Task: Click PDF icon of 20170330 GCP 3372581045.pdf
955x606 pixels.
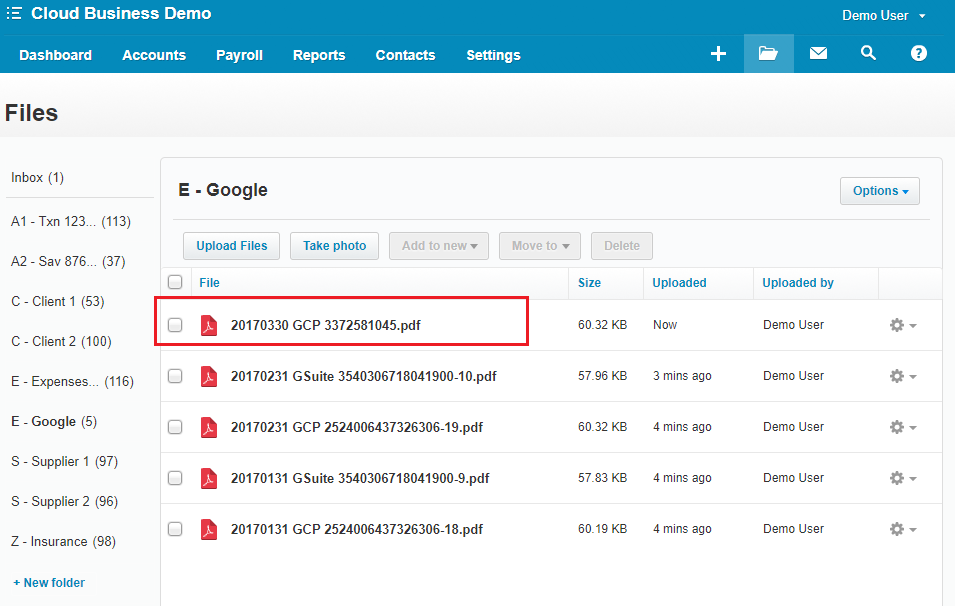Action: (x=209, y=325)
